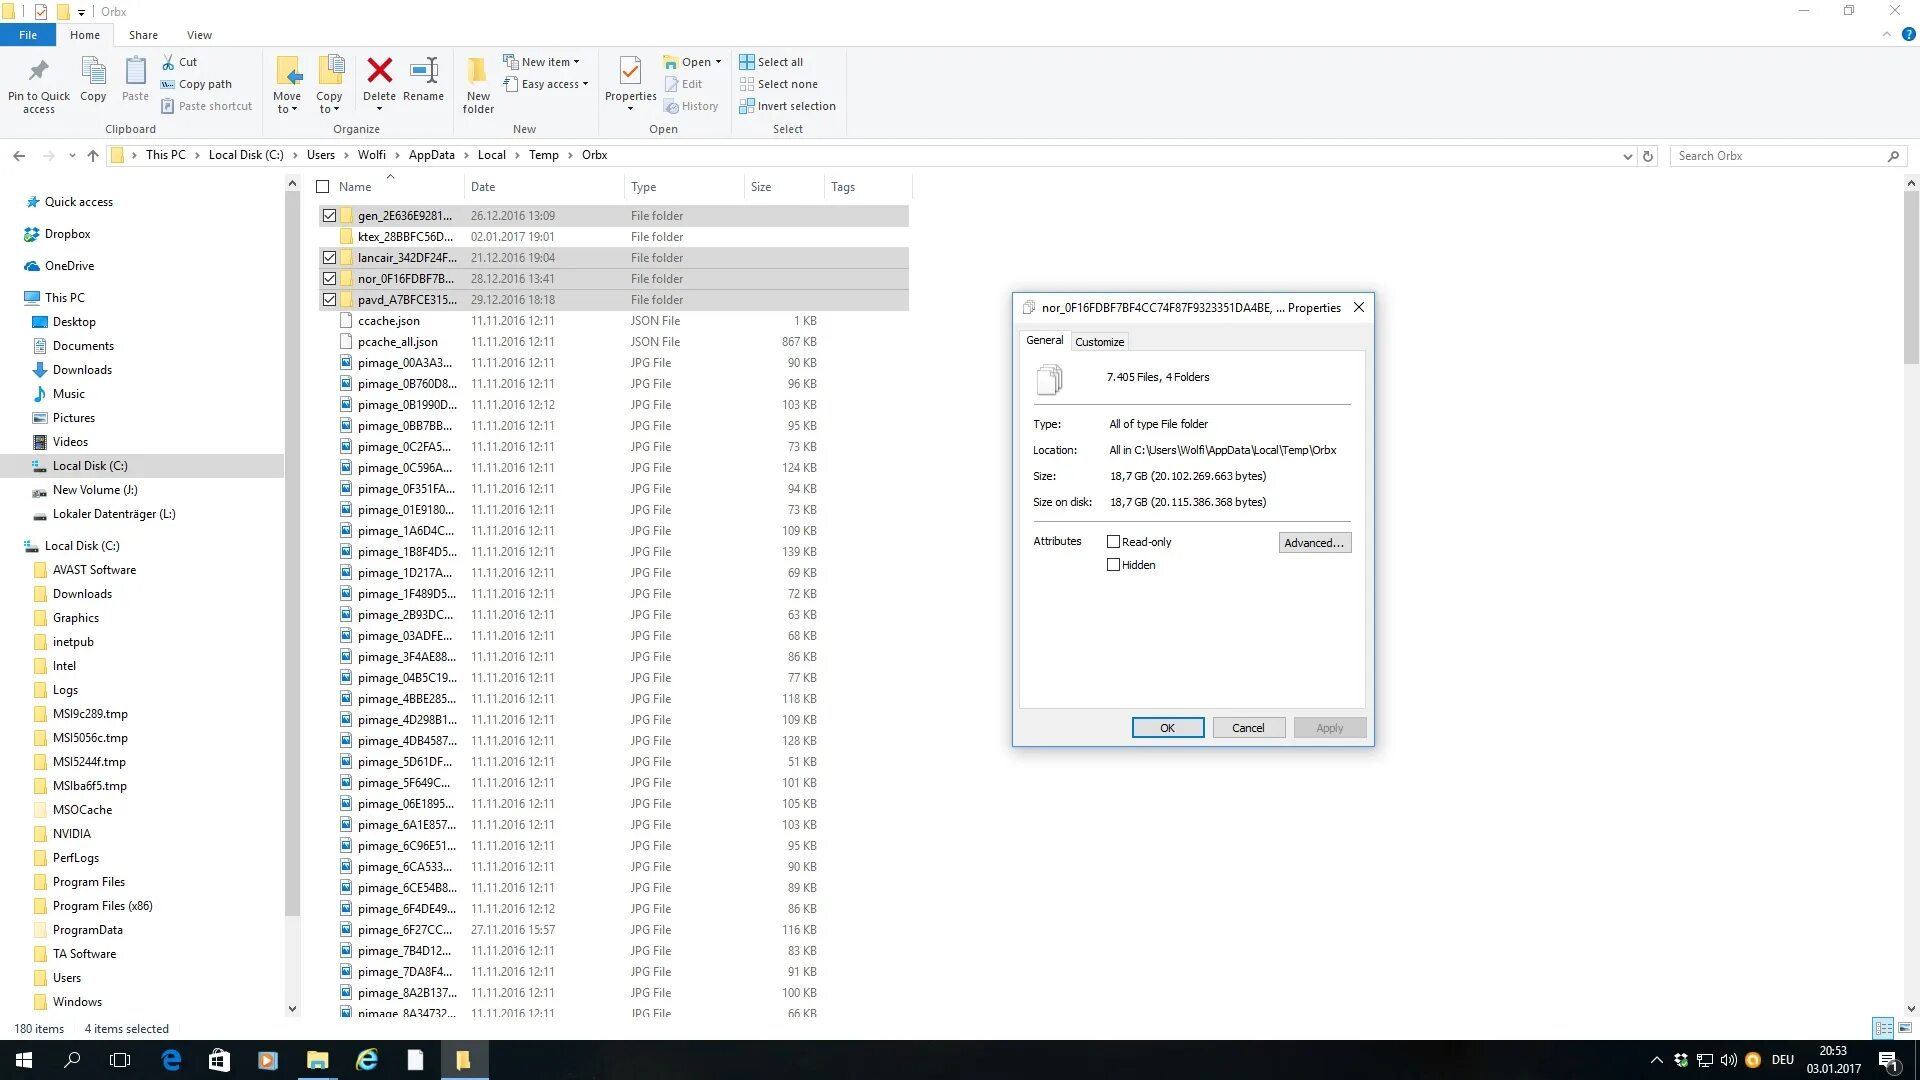Image resolution: width=1920 pixels, height=1080 pixels.
Task: Open the File menu
Action: tap(28, 35)
